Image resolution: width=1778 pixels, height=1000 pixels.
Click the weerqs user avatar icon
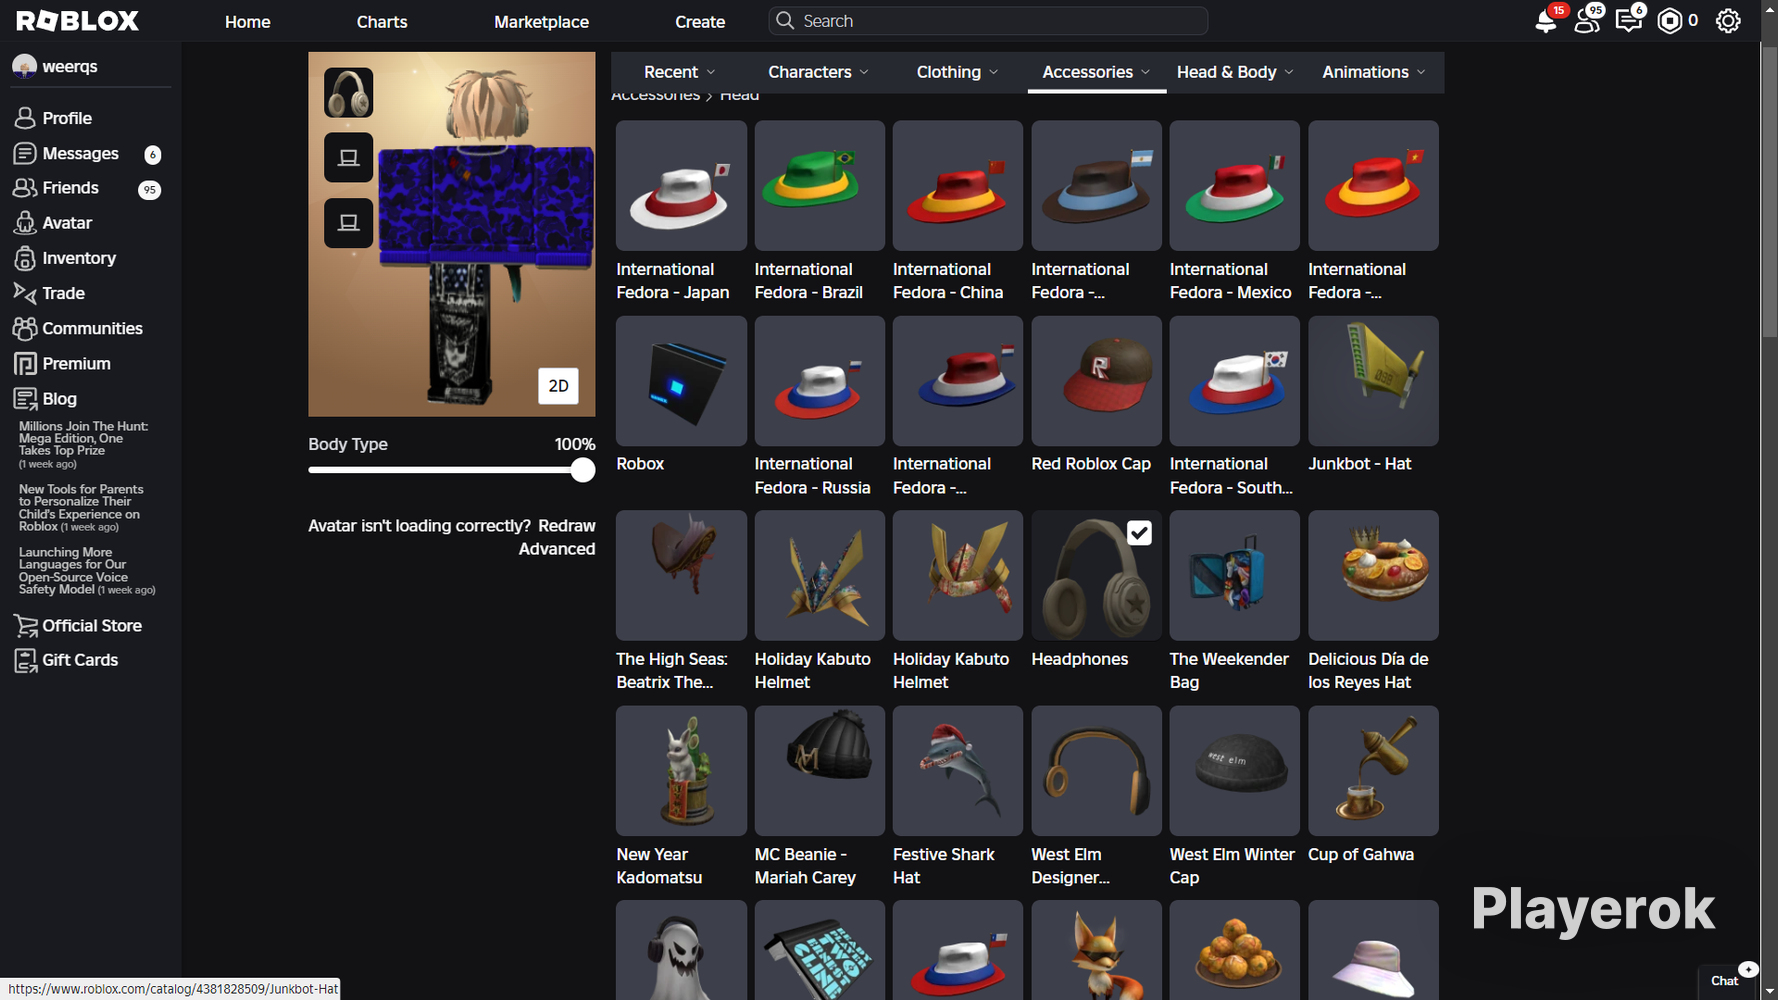point(24,66)
